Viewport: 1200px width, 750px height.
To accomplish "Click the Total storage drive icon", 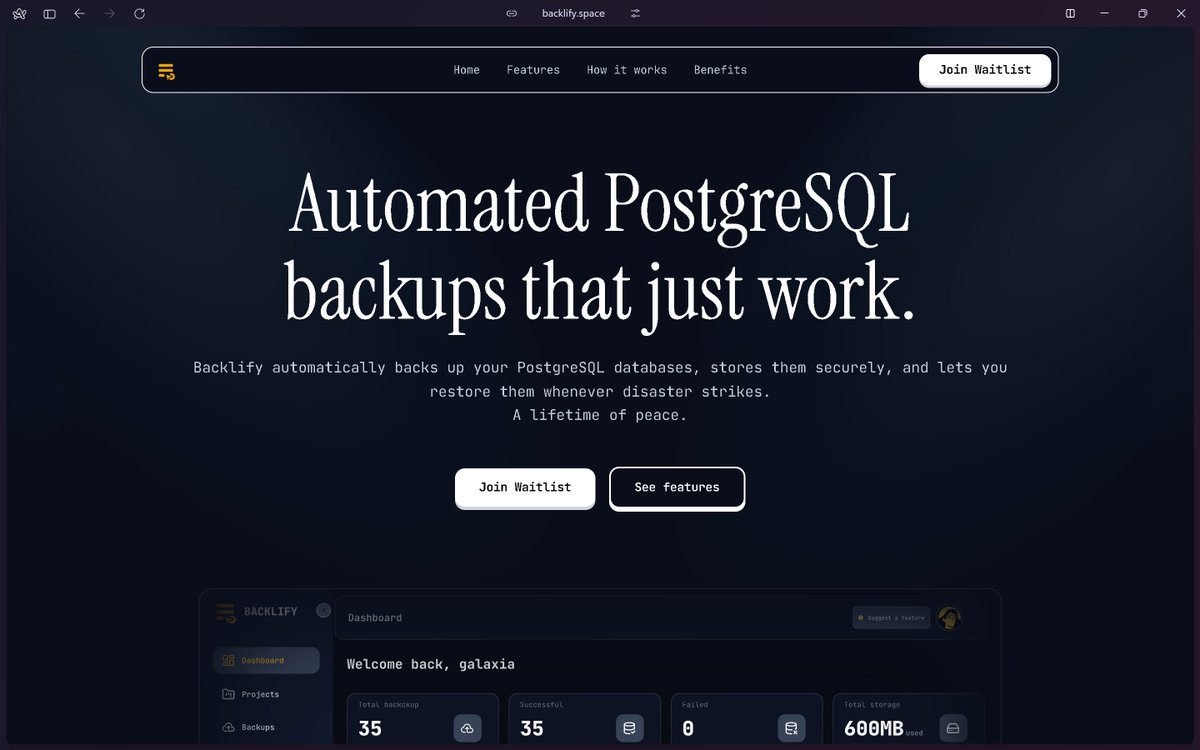I will pyautogui.click(x=953, y=728).
